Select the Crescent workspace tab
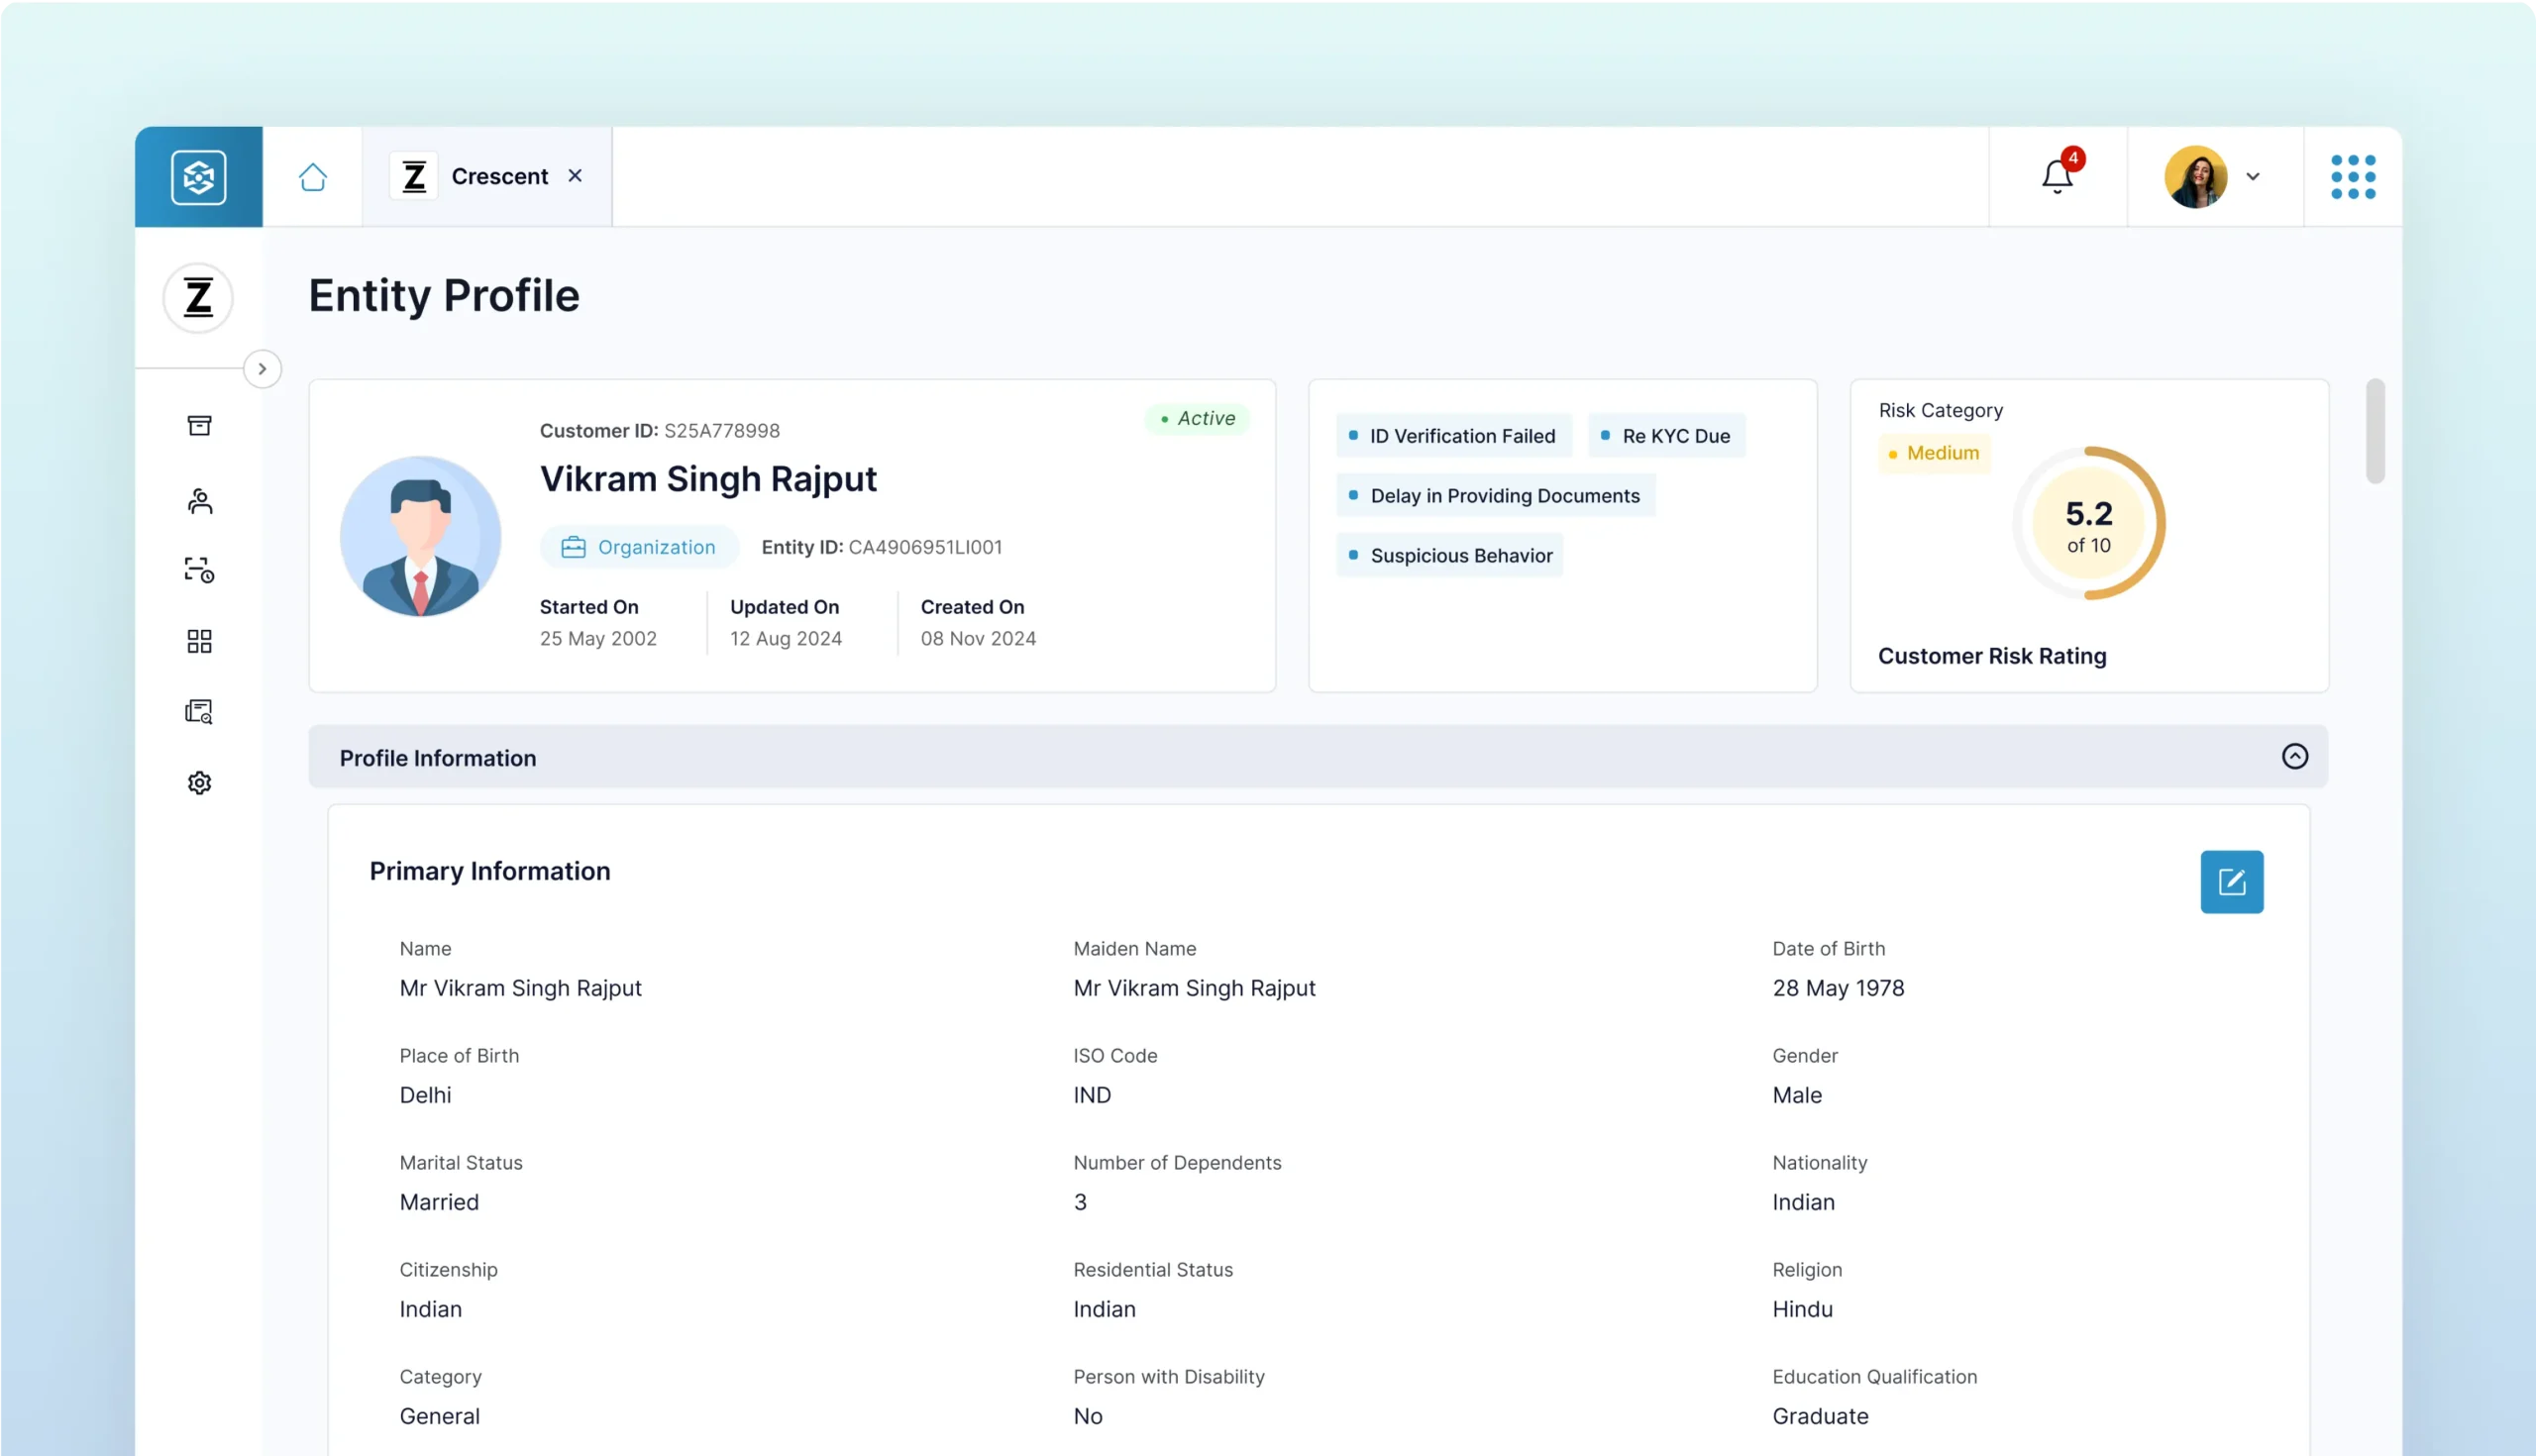Viewport: 2536px width, 1456px height. pyautogui.click(x=487, y=176)
